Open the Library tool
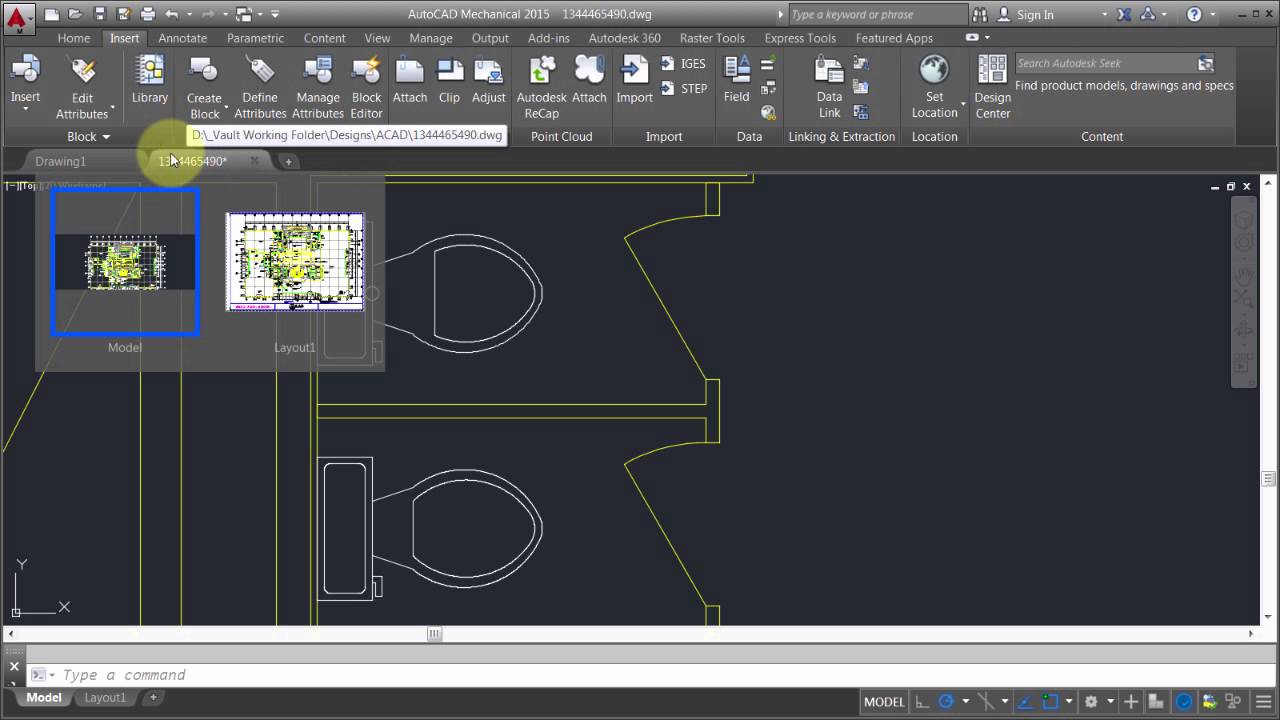 [x=150, y=80]
